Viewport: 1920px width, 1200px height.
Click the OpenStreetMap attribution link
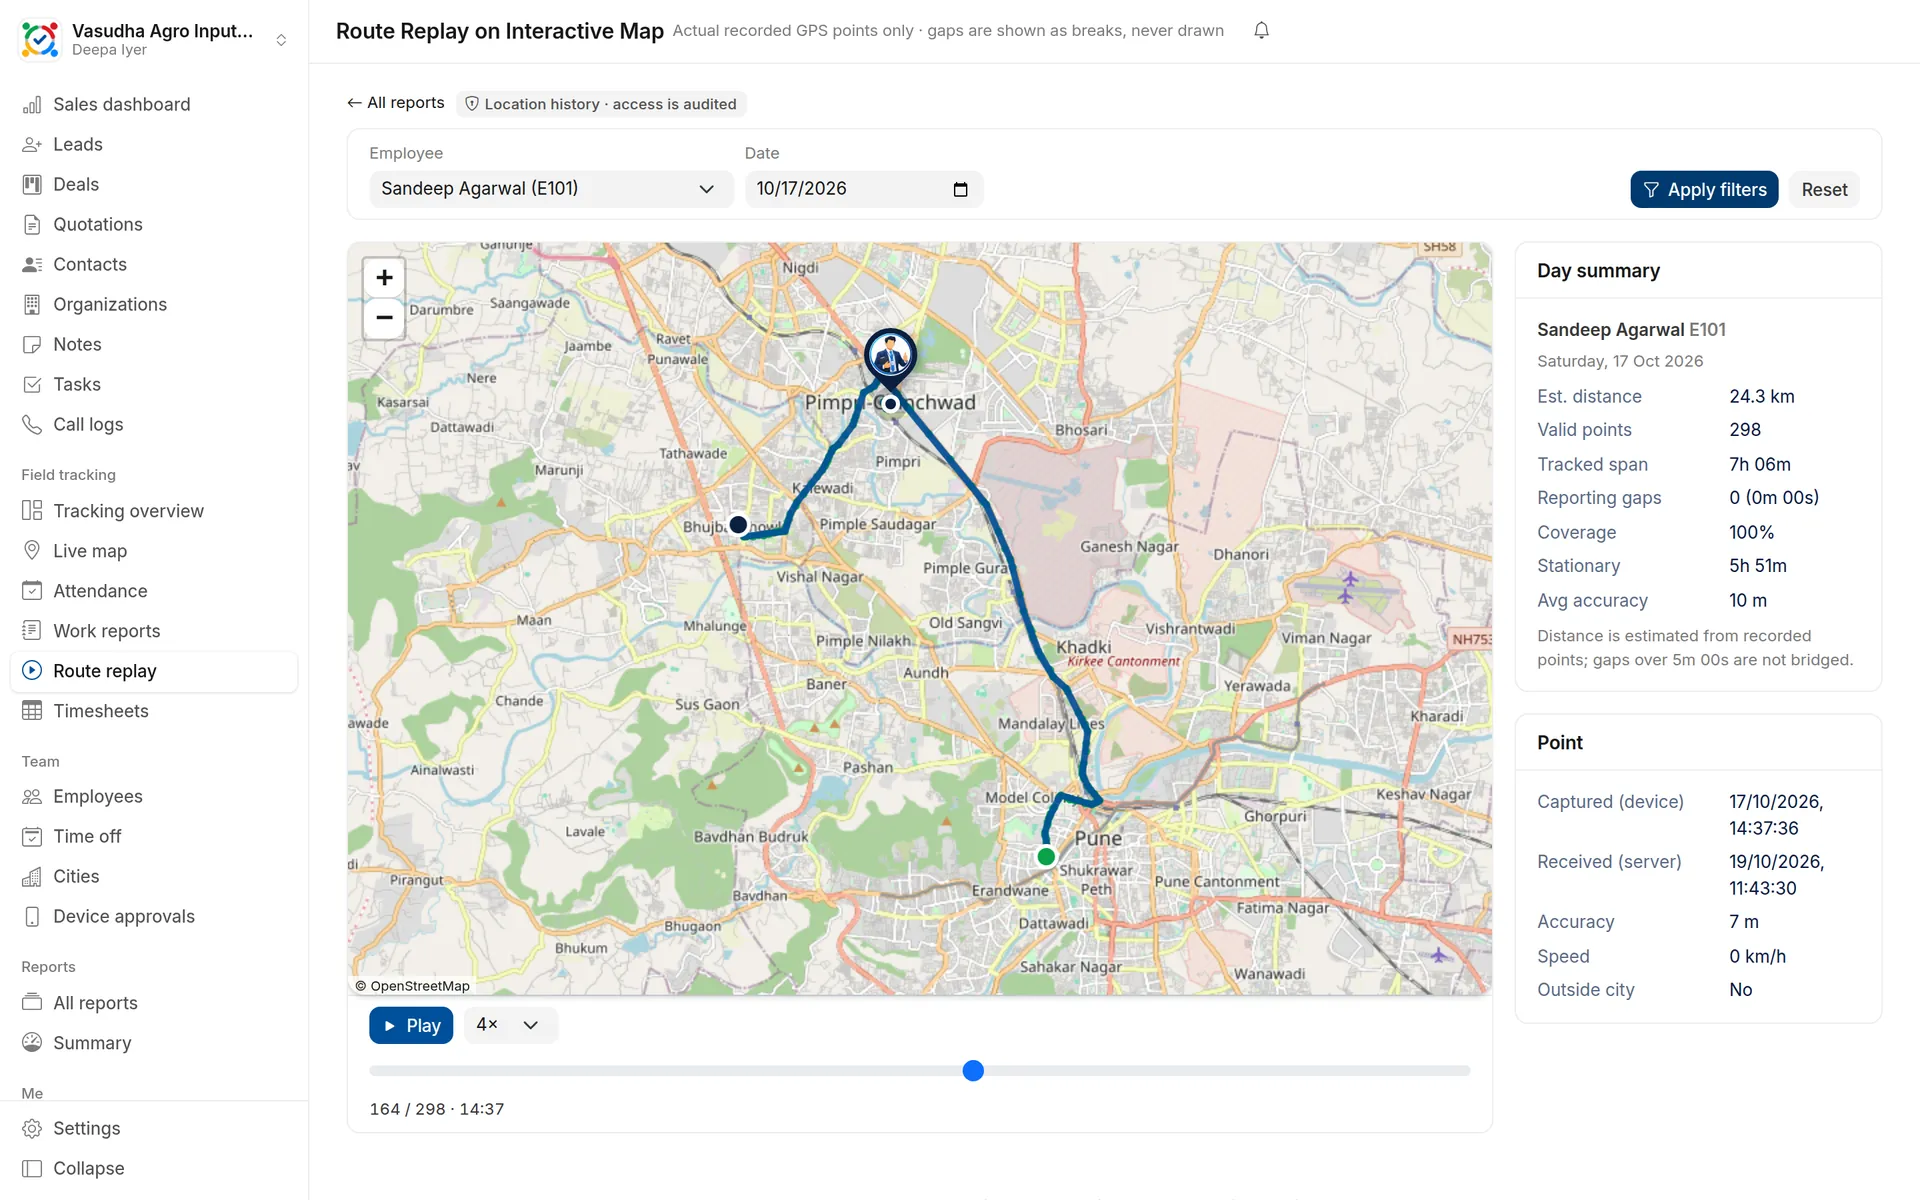420,986
